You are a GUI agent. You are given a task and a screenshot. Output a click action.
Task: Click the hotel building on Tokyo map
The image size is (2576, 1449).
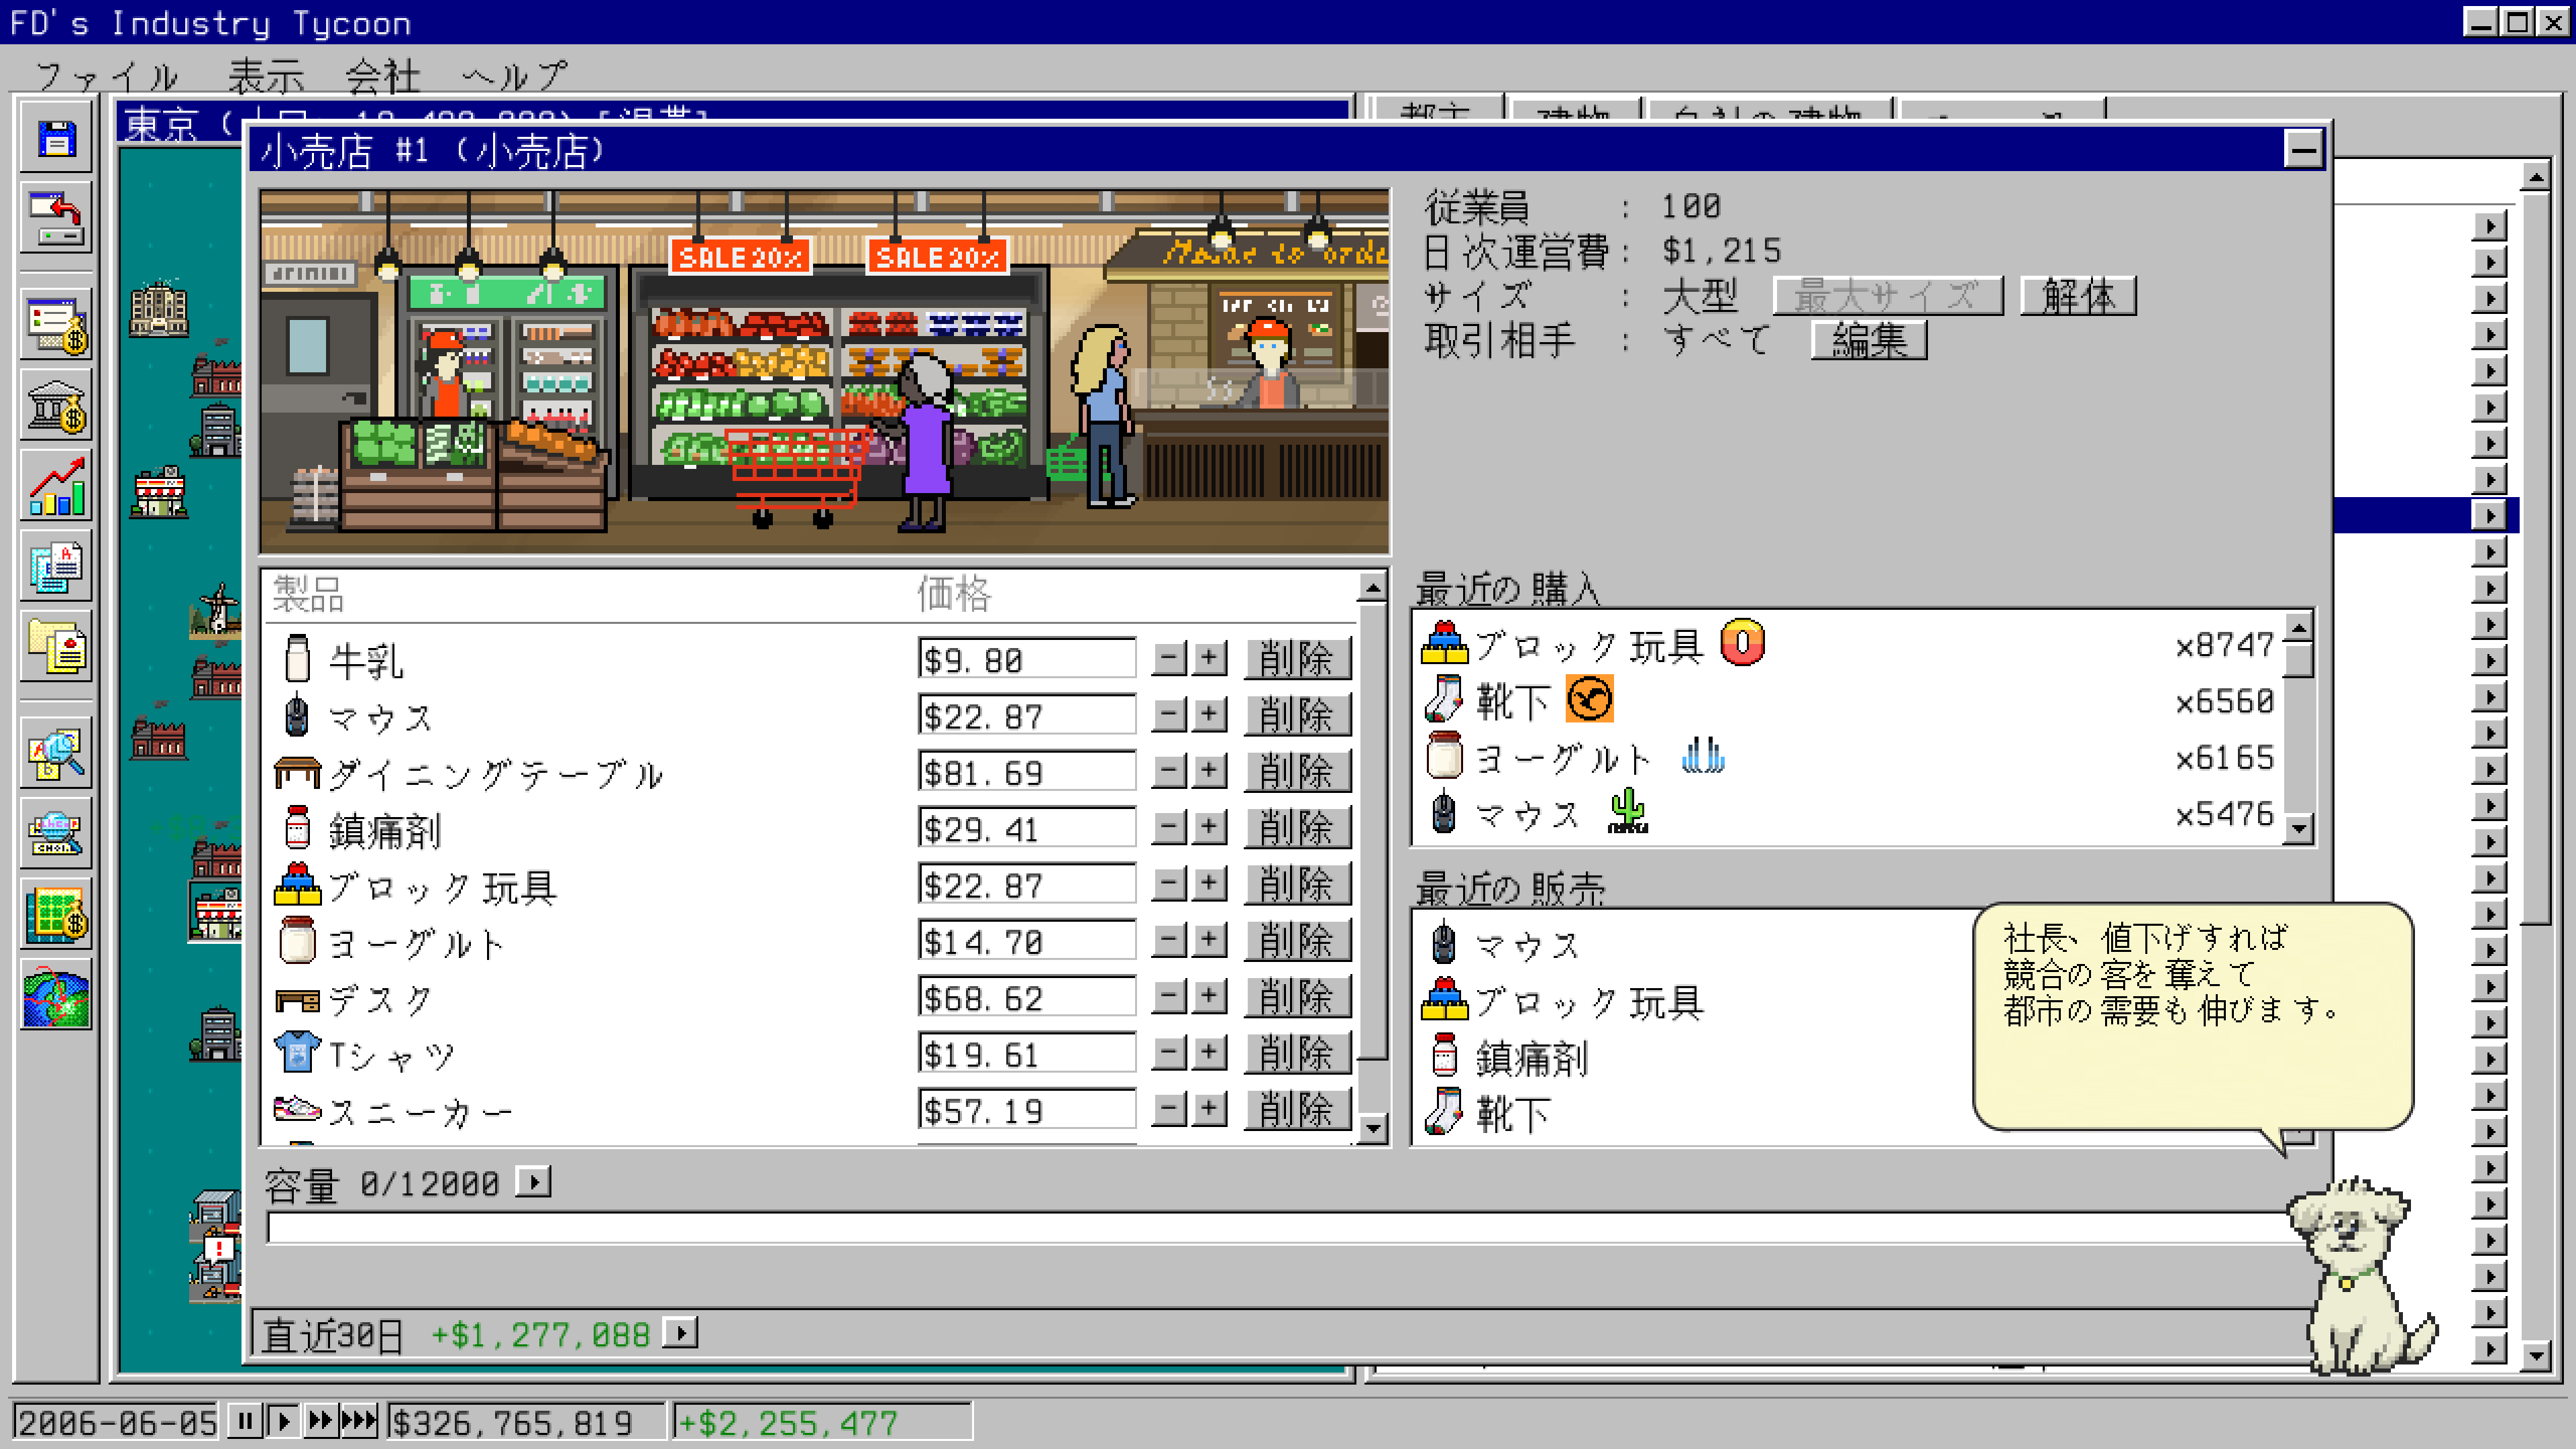[x=159, y=308]
